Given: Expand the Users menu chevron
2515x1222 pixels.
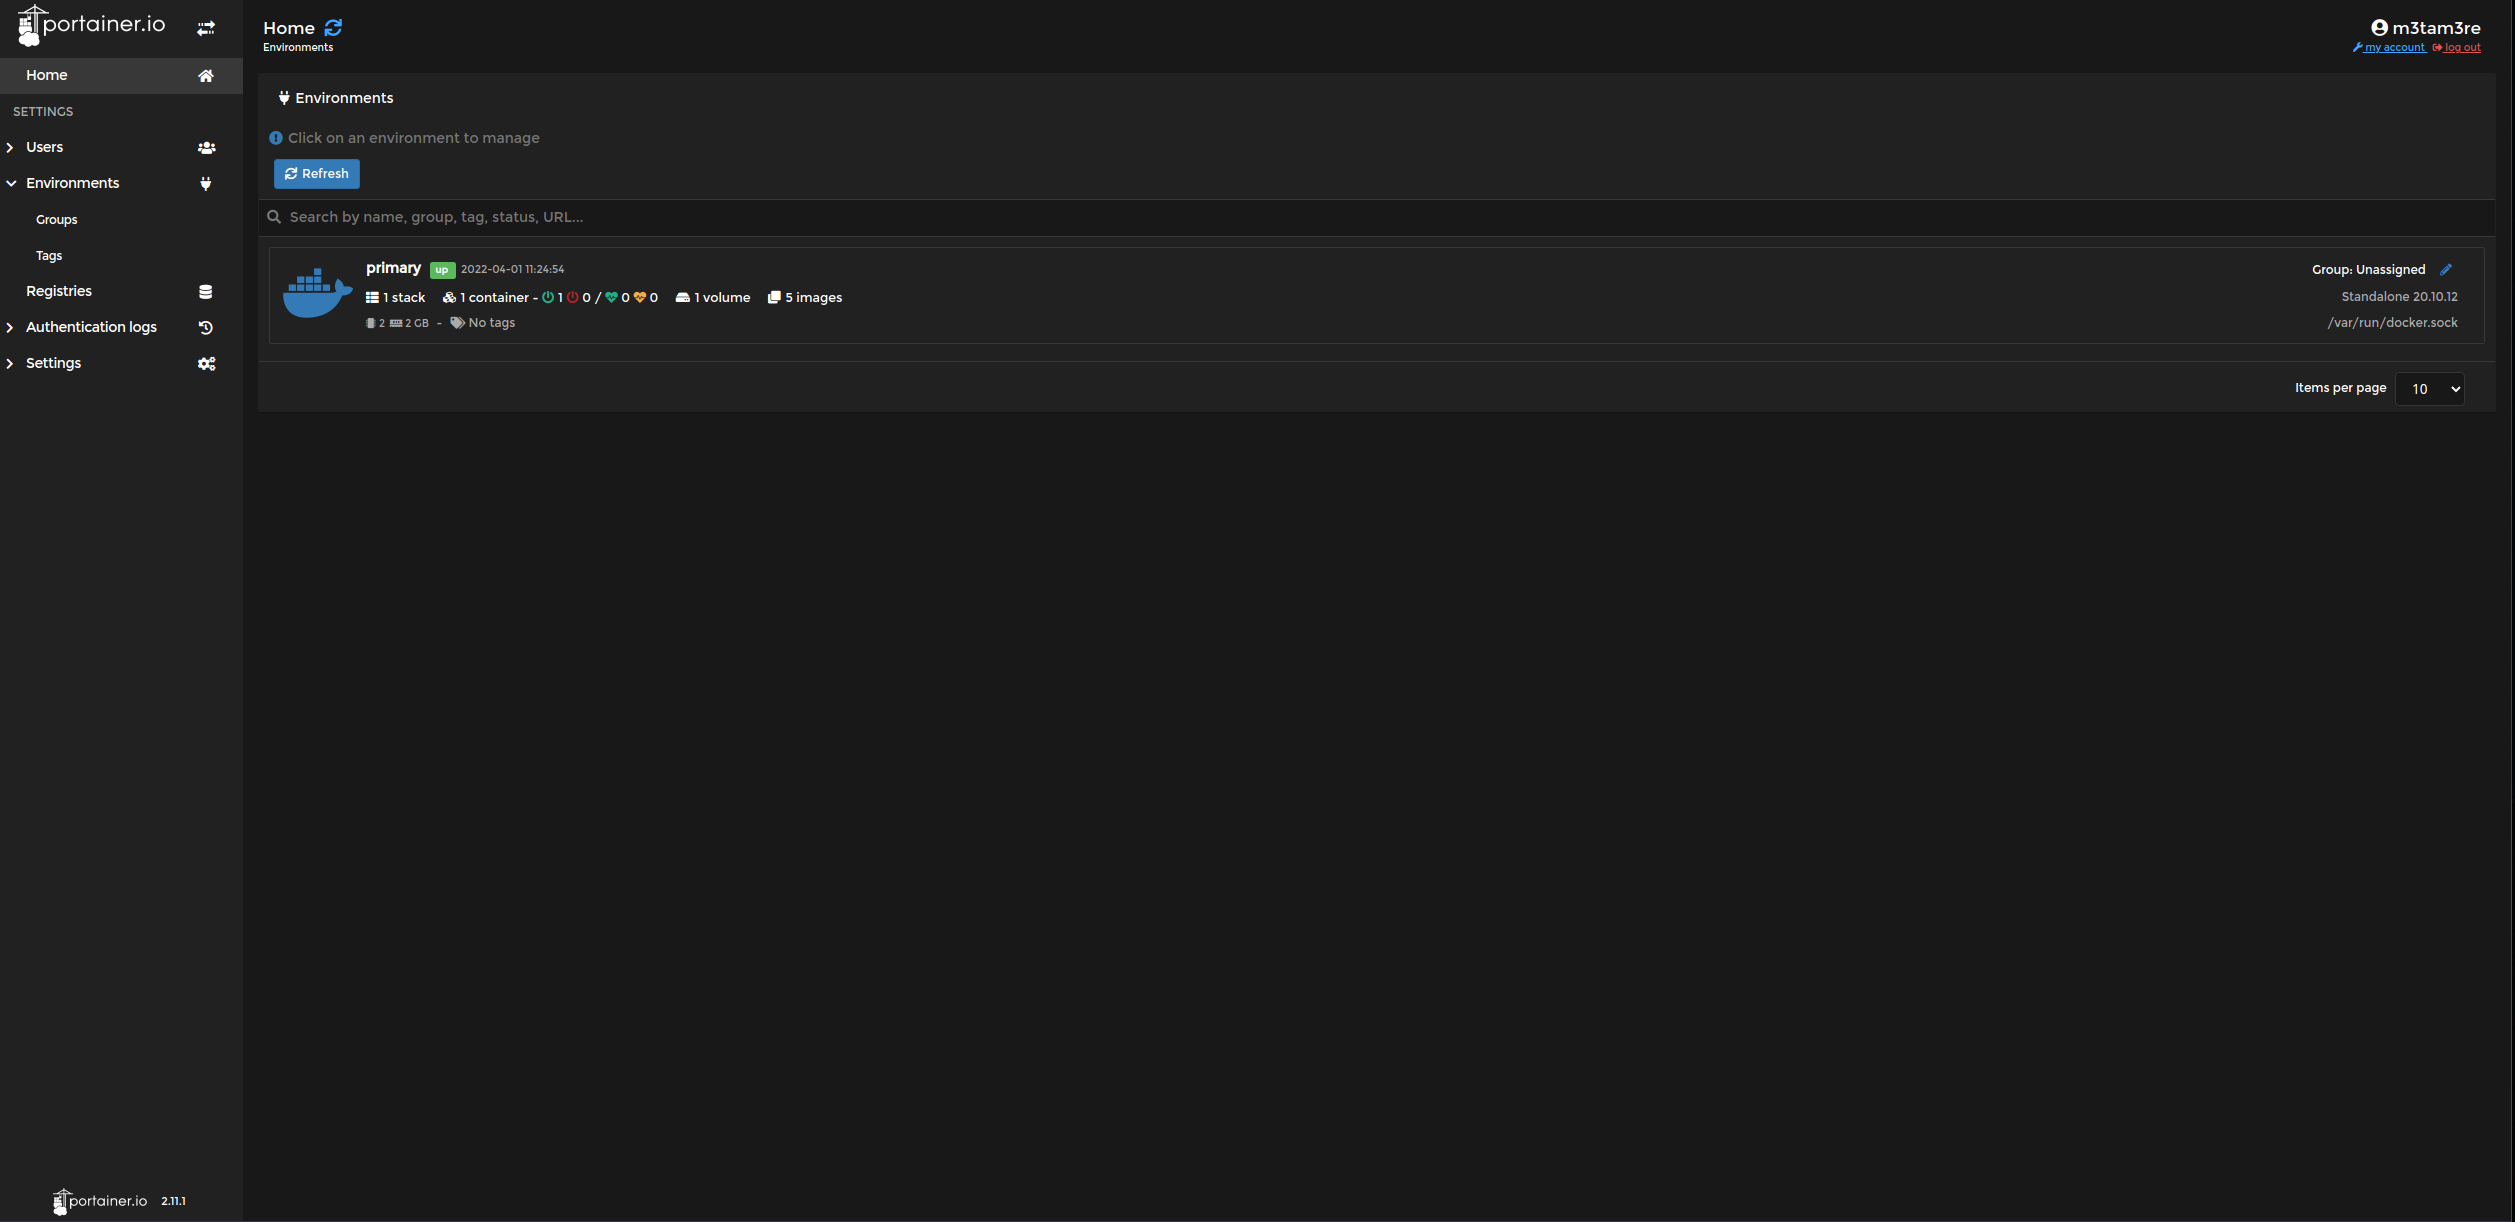Looking at the screenshot, I should [10, 148].
